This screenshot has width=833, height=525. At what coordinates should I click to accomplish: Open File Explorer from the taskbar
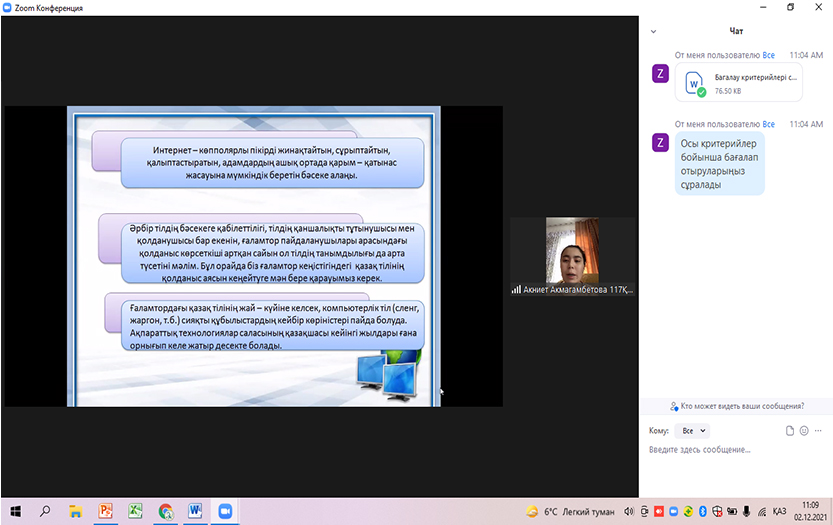click(x=75, y=511)
